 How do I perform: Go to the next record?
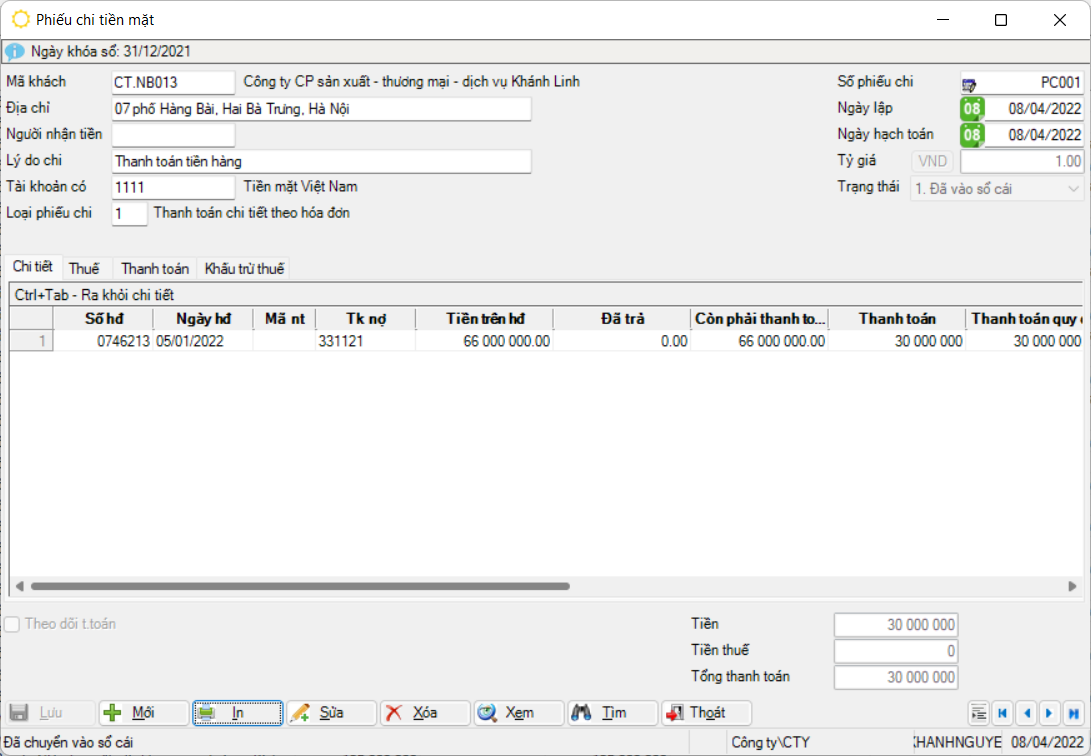pos(1049,713)
